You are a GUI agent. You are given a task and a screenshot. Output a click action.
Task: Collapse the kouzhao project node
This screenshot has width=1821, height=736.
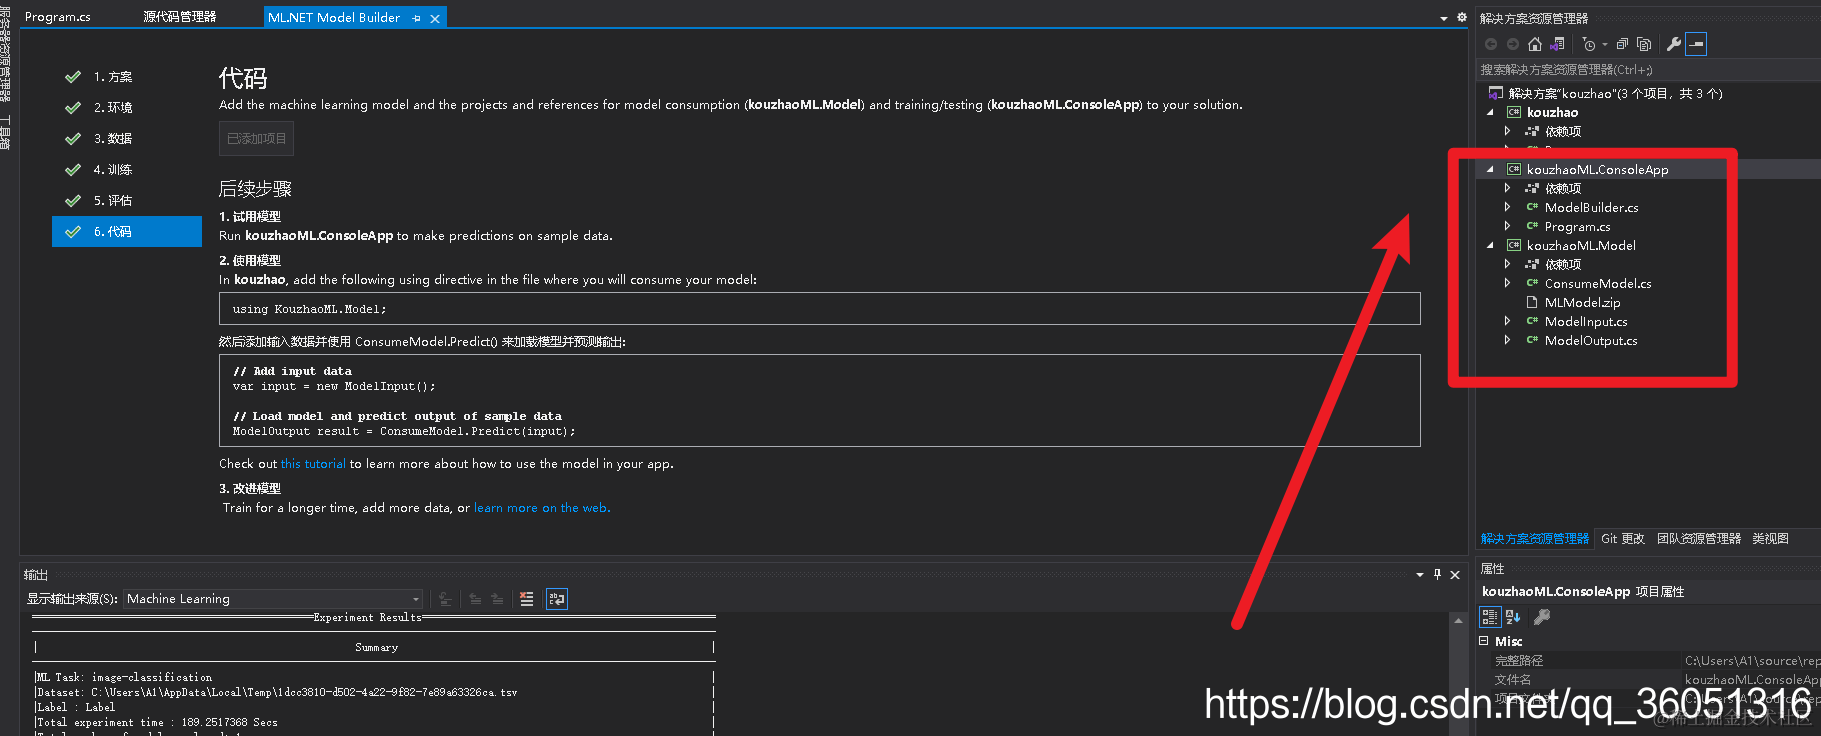[1490, 113]
